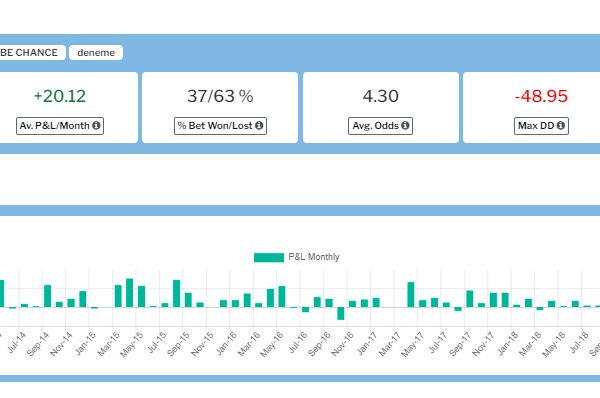
Task: Click the -48.95 max drawdown value
Action: (541, 96)
